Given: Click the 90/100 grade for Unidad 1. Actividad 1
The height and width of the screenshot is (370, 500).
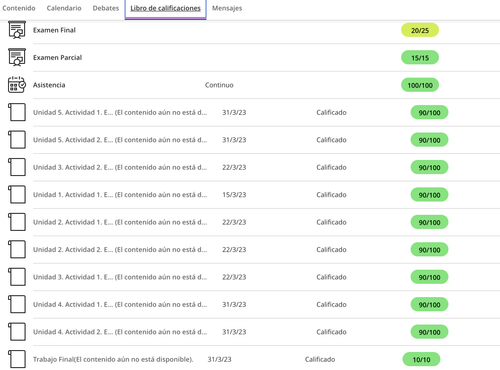Looking at the screenshot, I should [x=429, y=195].
